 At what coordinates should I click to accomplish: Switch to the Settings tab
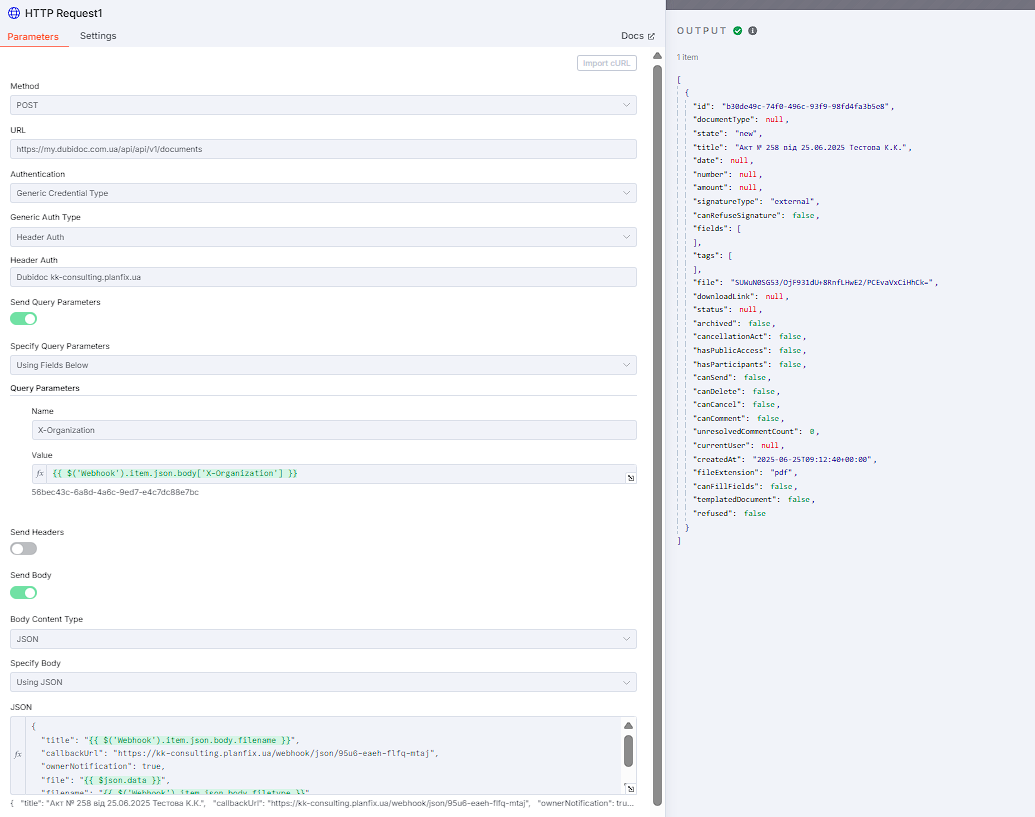(x=98, y=36)
